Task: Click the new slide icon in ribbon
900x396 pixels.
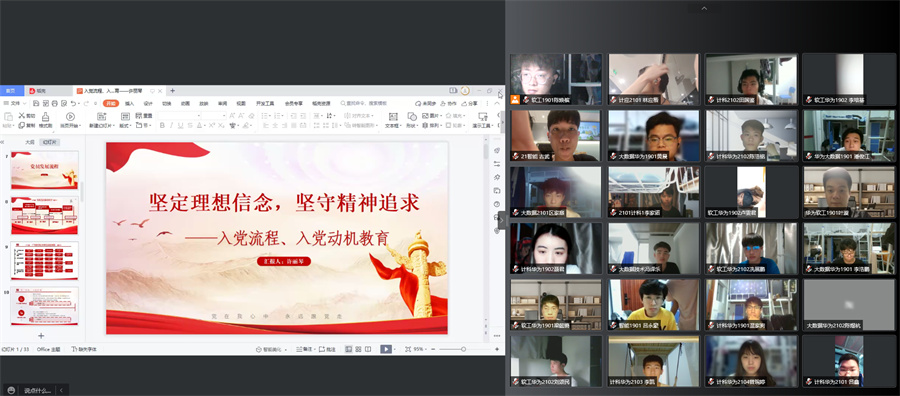Action: [101, 117]
